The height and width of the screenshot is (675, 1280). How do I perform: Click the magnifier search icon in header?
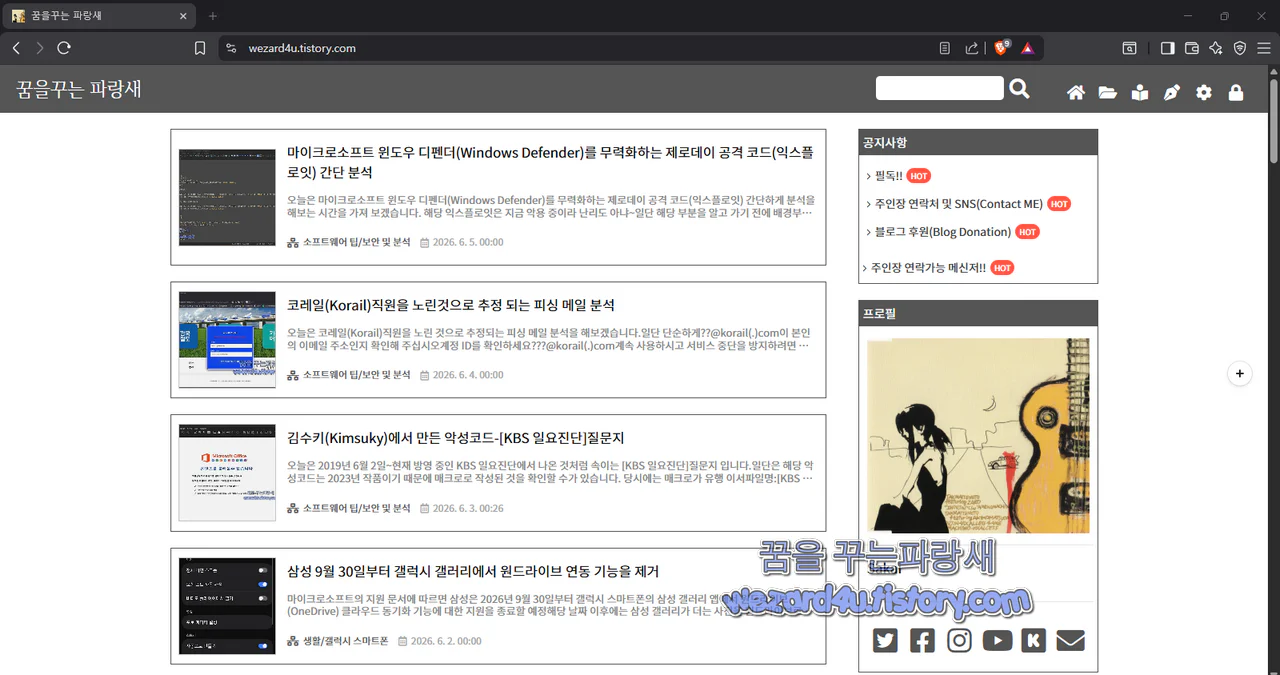coord(1019,89)
